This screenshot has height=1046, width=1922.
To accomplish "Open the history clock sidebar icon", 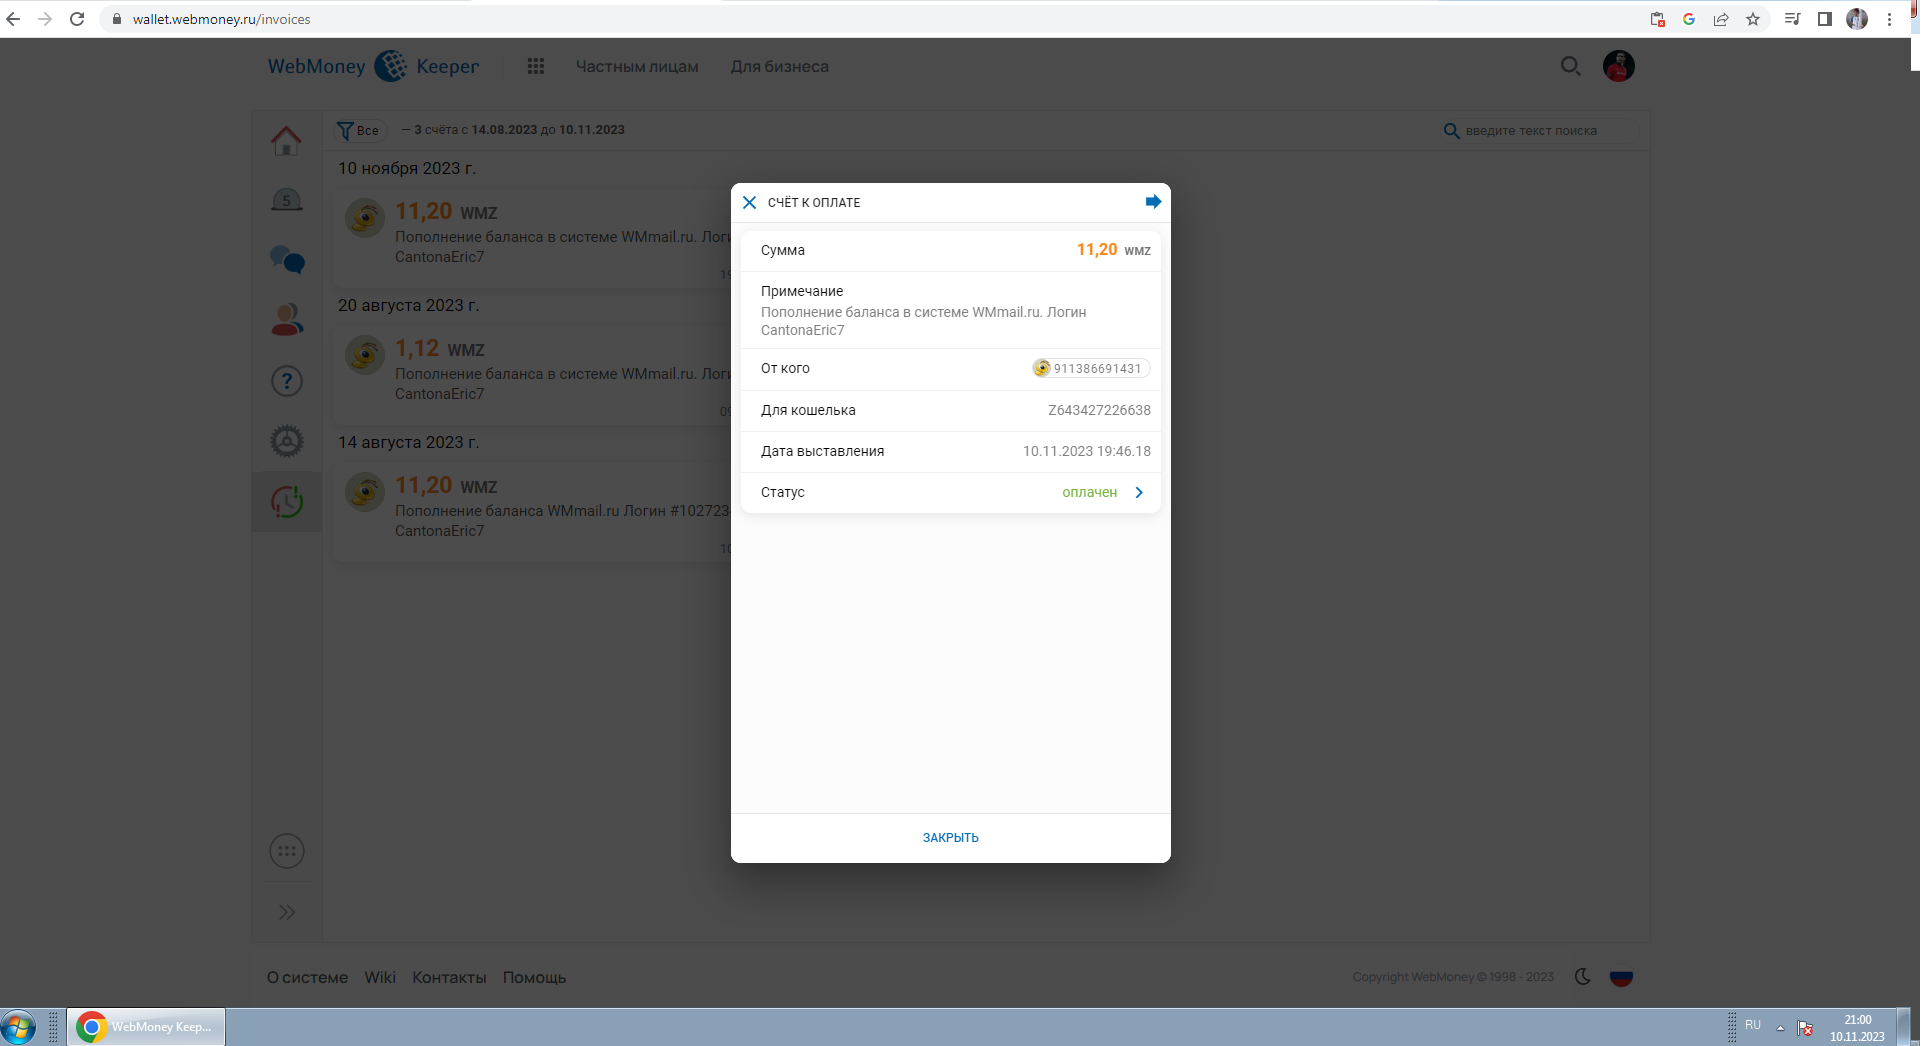I will 287,501.
